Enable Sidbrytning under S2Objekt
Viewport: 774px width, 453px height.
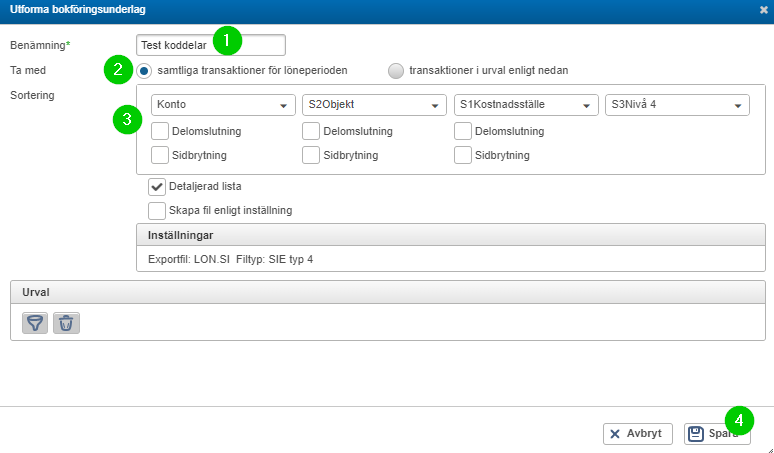311,155
